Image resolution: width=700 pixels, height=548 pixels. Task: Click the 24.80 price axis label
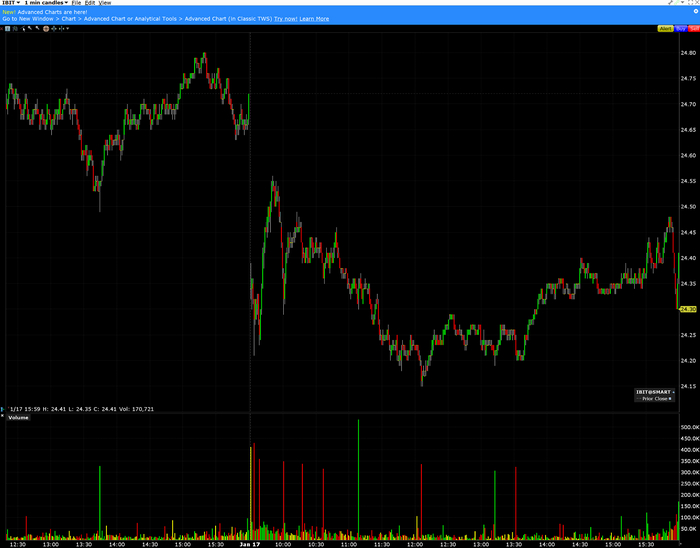tap(688, 53)
